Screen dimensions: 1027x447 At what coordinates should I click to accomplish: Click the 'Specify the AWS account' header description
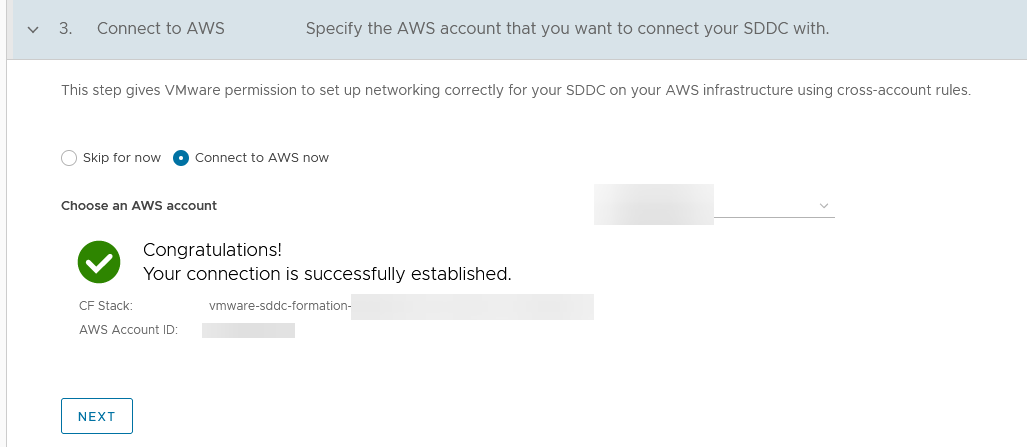(567, 29)
